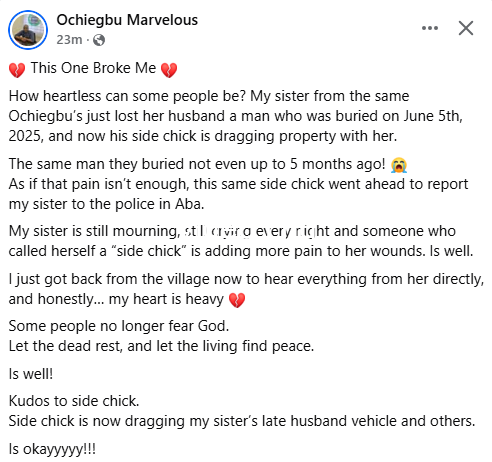Open the Ochiegbu Marvelous profile name link
Image resolution: width=492 pixels, height=462 pixels.
tap(127, 20)
